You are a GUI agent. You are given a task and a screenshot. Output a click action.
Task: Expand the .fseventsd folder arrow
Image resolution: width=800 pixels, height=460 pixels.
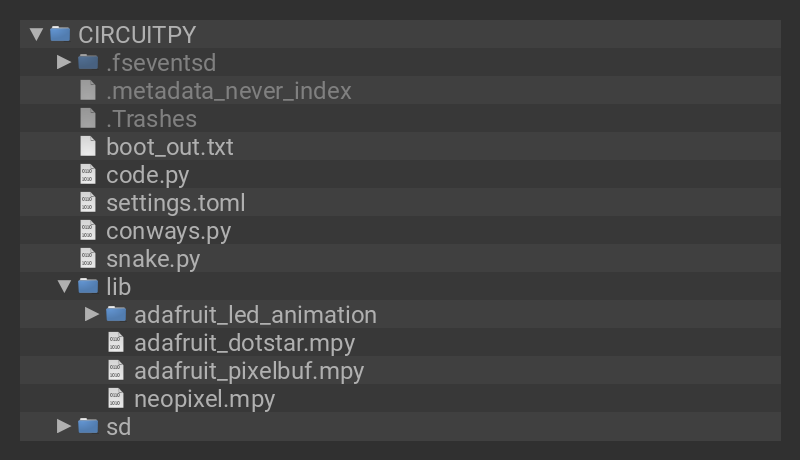(64, 62)
